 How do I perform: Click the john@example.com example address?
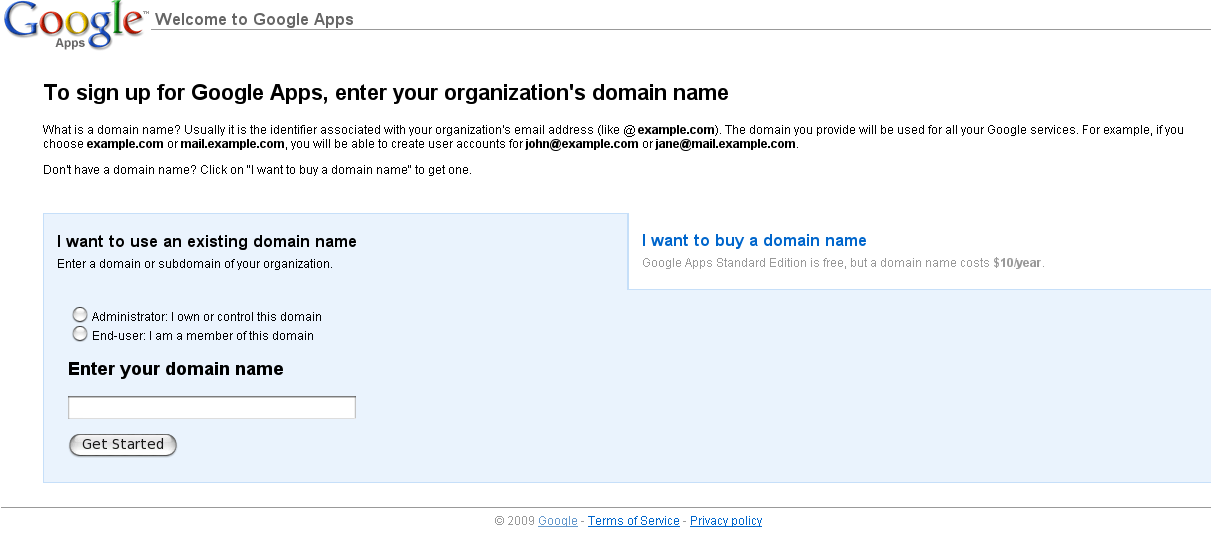click(x=582, y=144)
